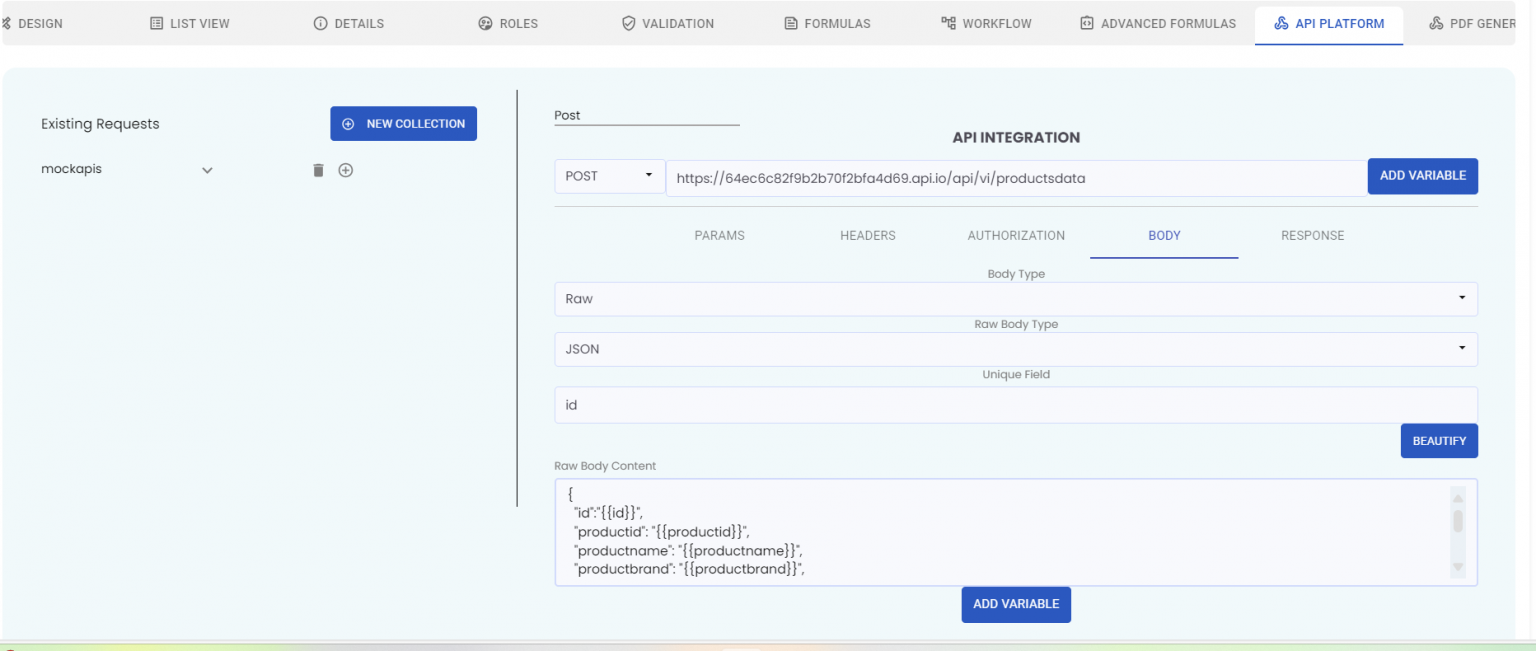Image resolution: width=1536 pixels, height=651 pixels.
Task: Click the Validation checkmark icon
Action: [629, 22]
